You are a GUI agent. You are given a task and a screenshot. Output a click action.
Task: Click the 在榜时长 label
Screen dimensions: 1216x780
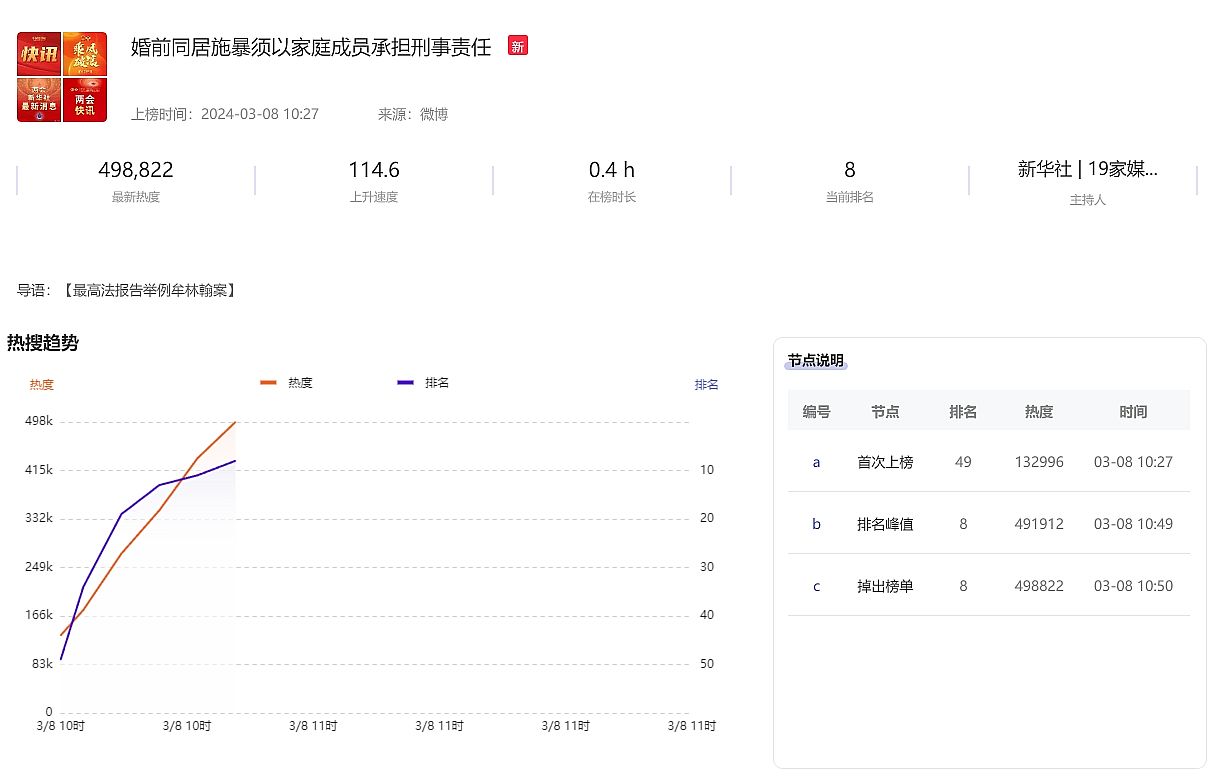(612, 197)
